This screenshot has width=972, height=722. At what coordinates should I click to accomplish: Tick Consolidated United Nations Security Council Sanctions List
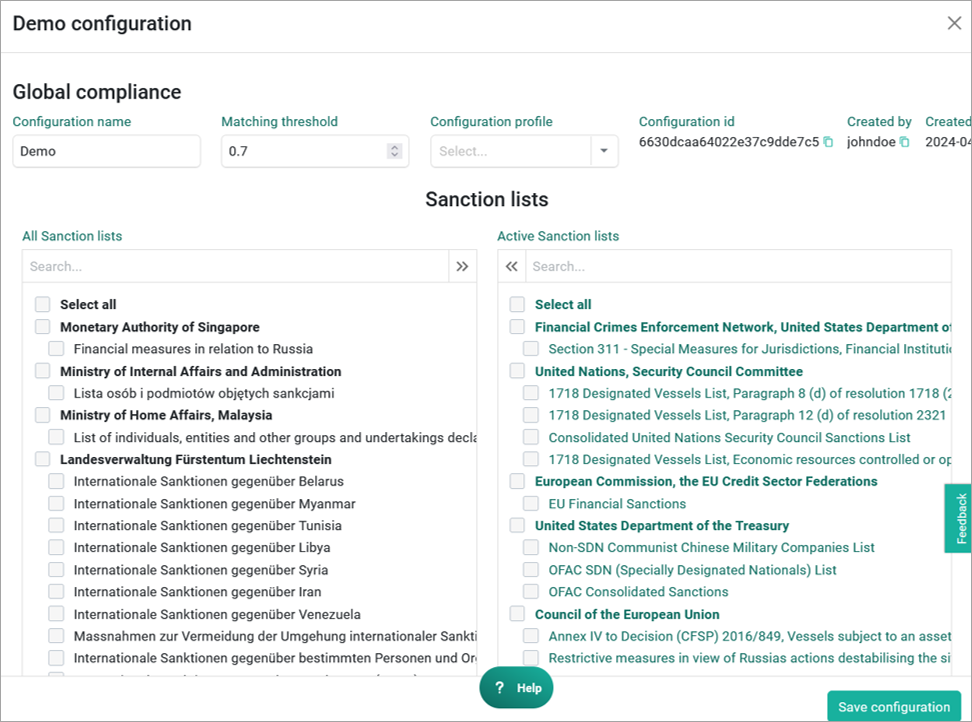pyautogui.click(x=531, y=438)
